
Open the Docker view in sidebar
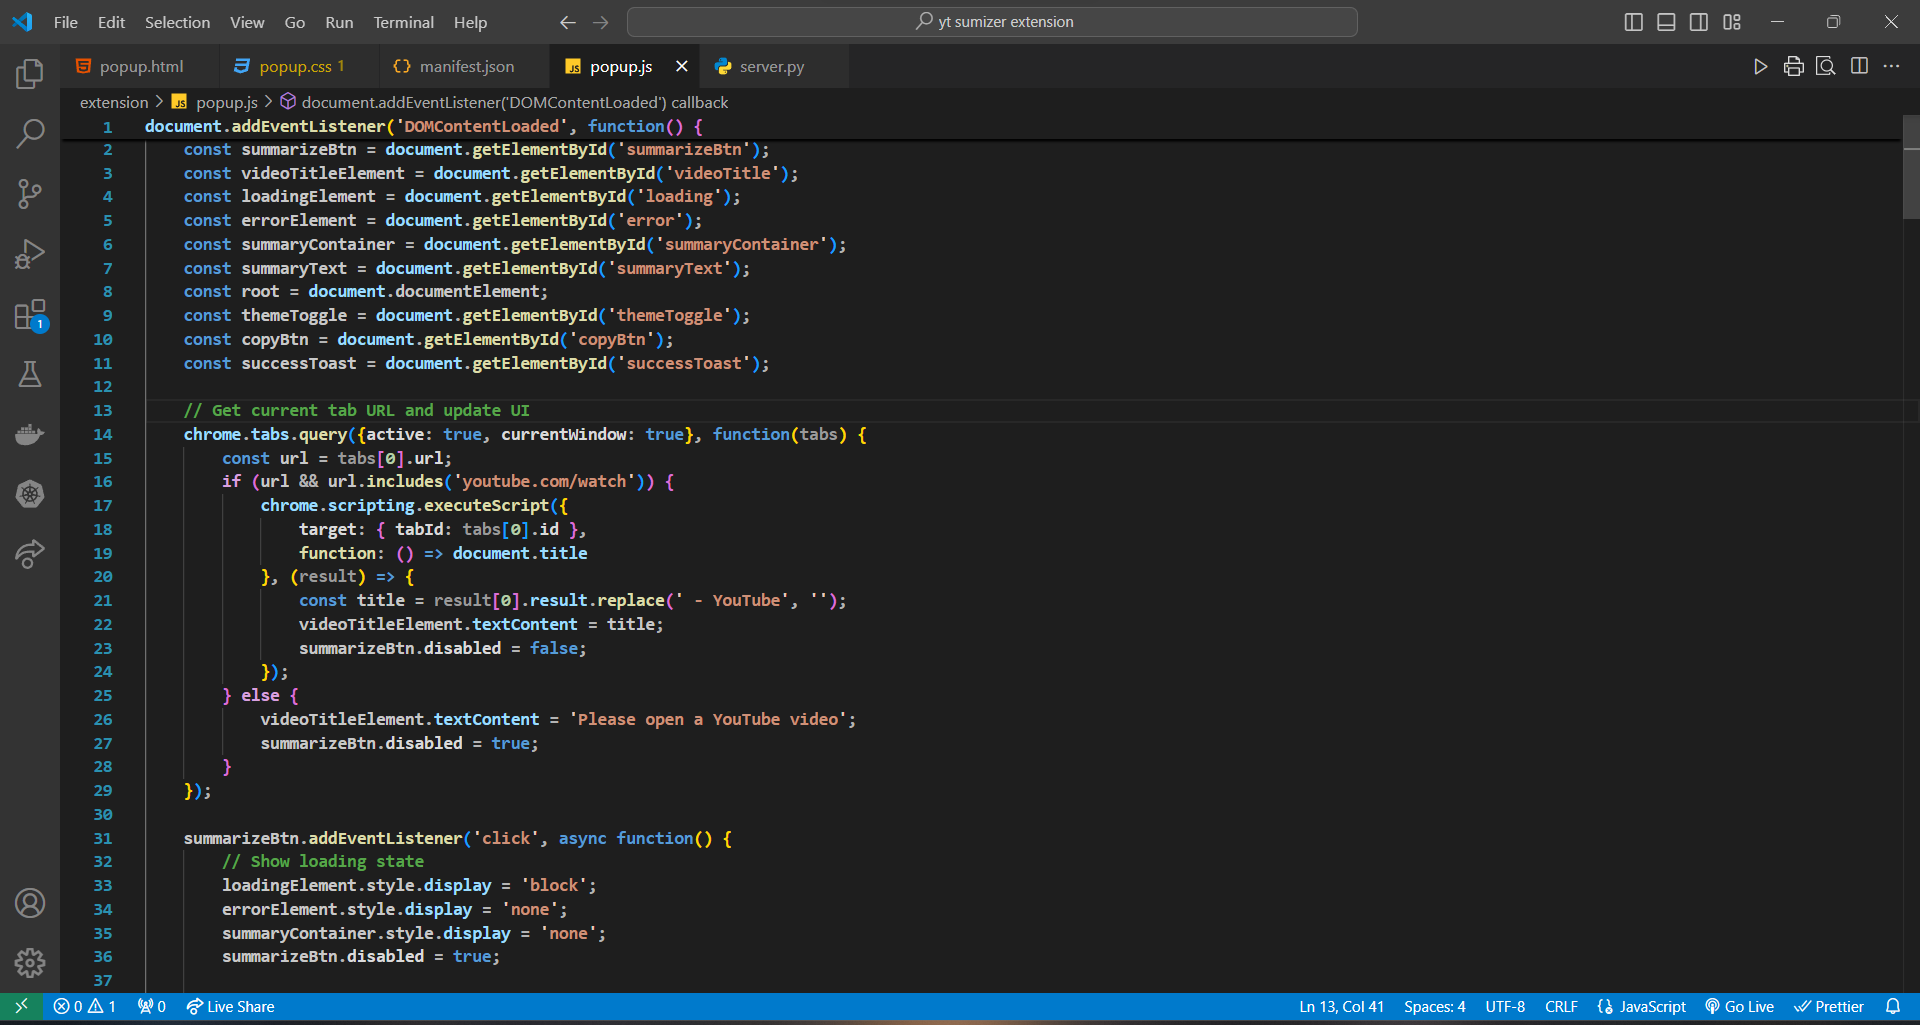pyautogui.click(x=30, y=434)
